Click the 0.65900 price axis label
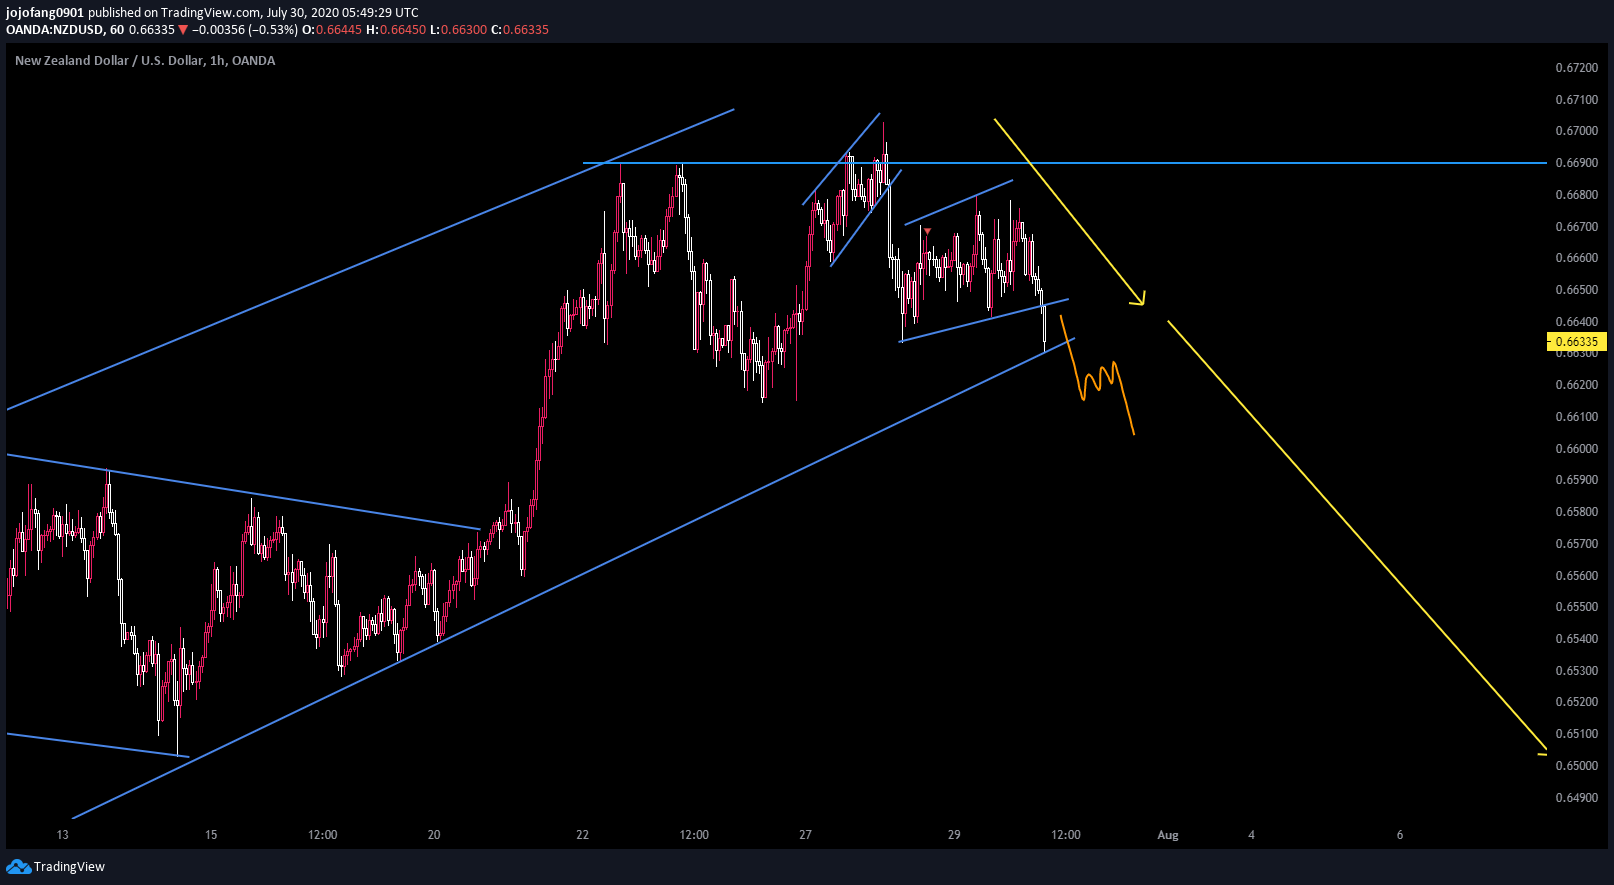The width and height of the screenshot is (1614, 885). pyautogui.click(x=1576, y=480)
